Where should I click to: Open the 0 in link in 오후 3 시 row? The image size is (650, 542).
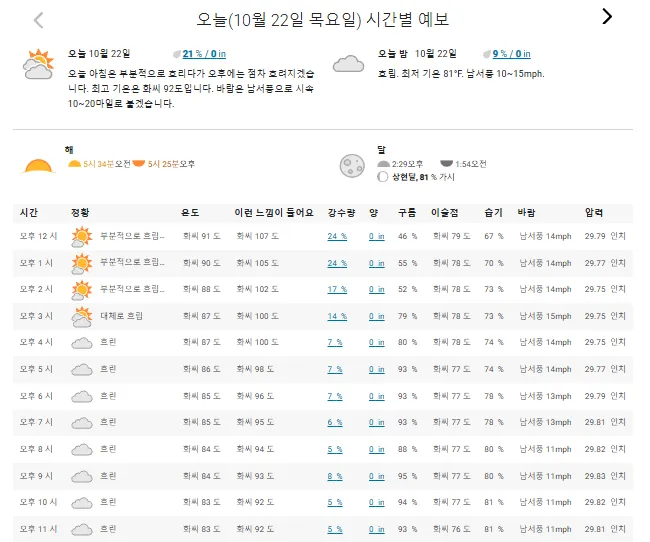(x=376, y=316)
